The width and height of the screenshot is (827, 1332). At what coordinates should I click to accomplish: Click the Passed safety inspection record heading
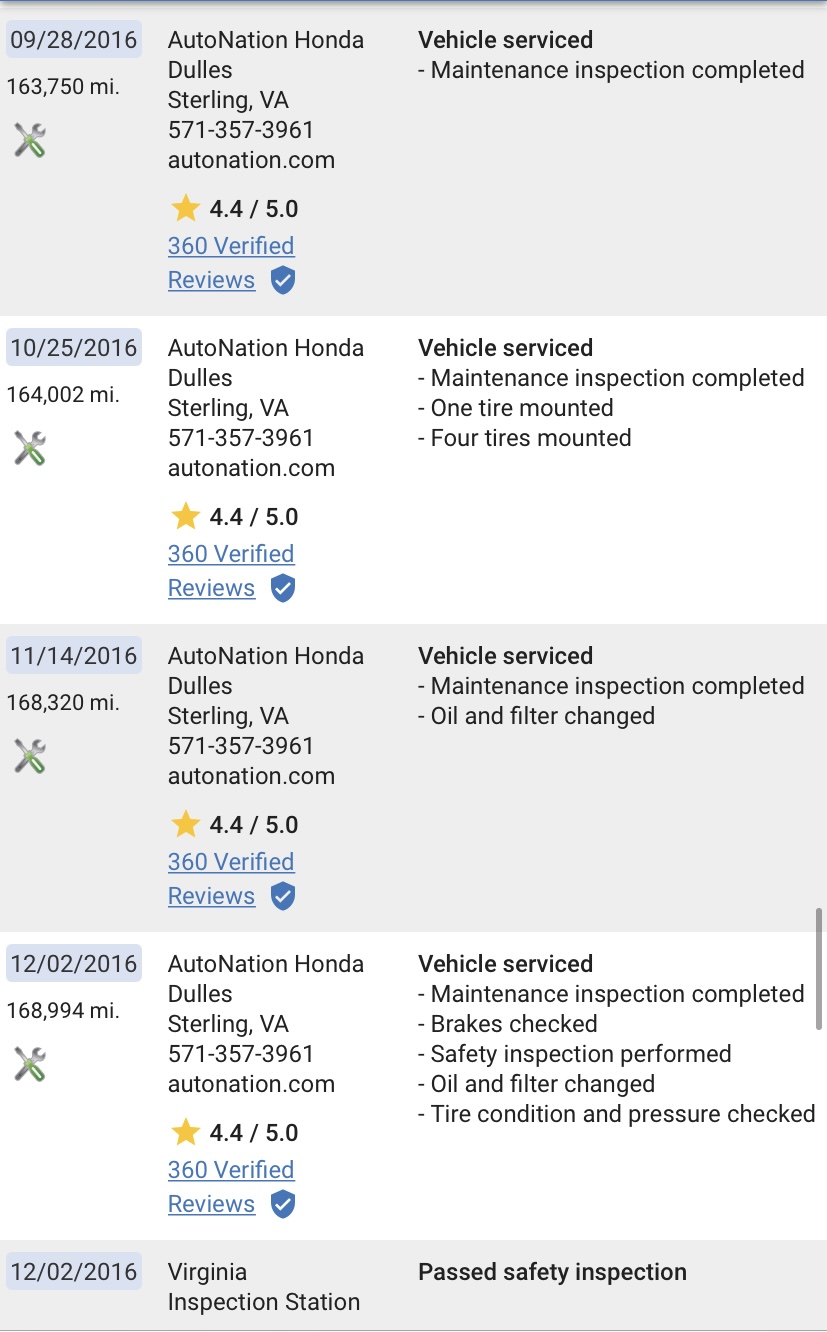552,1272
